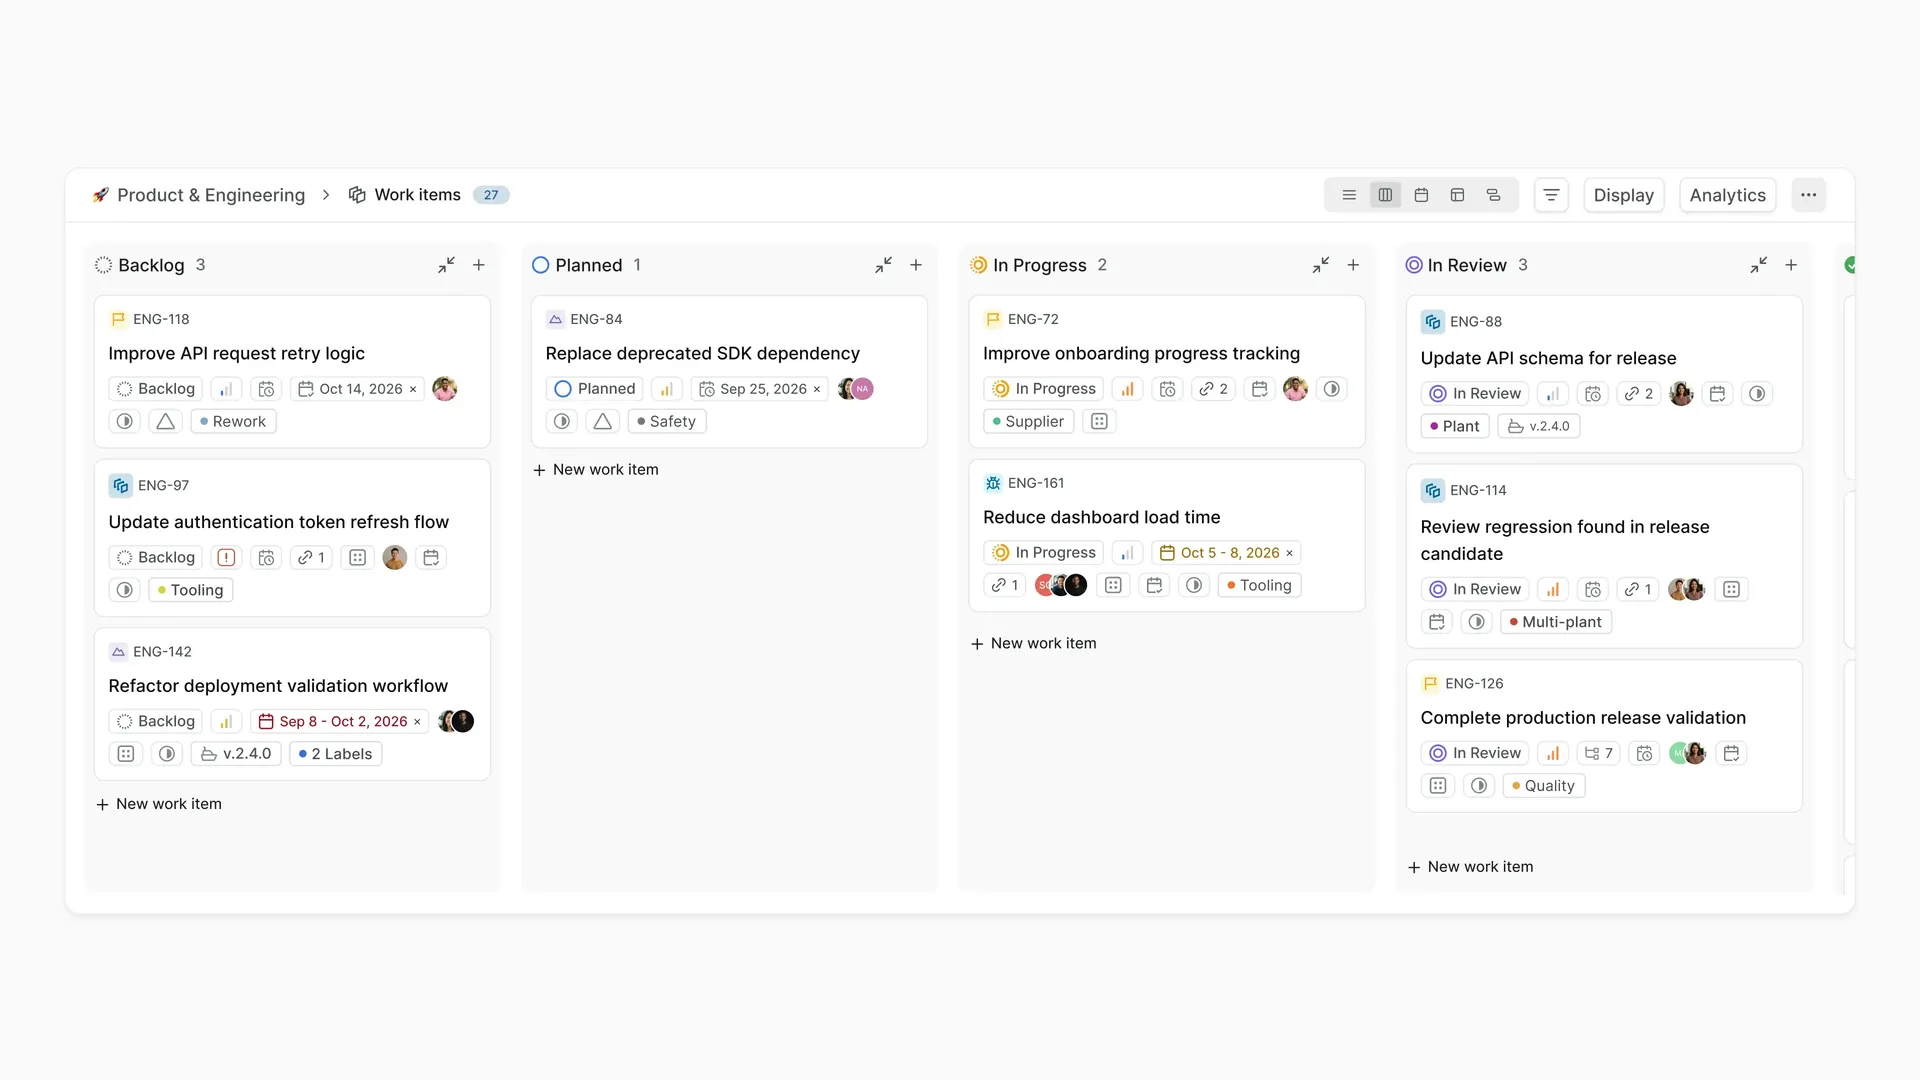Clear Sep 25, 2026 date on ENG-84

click(x=817, y=389)
